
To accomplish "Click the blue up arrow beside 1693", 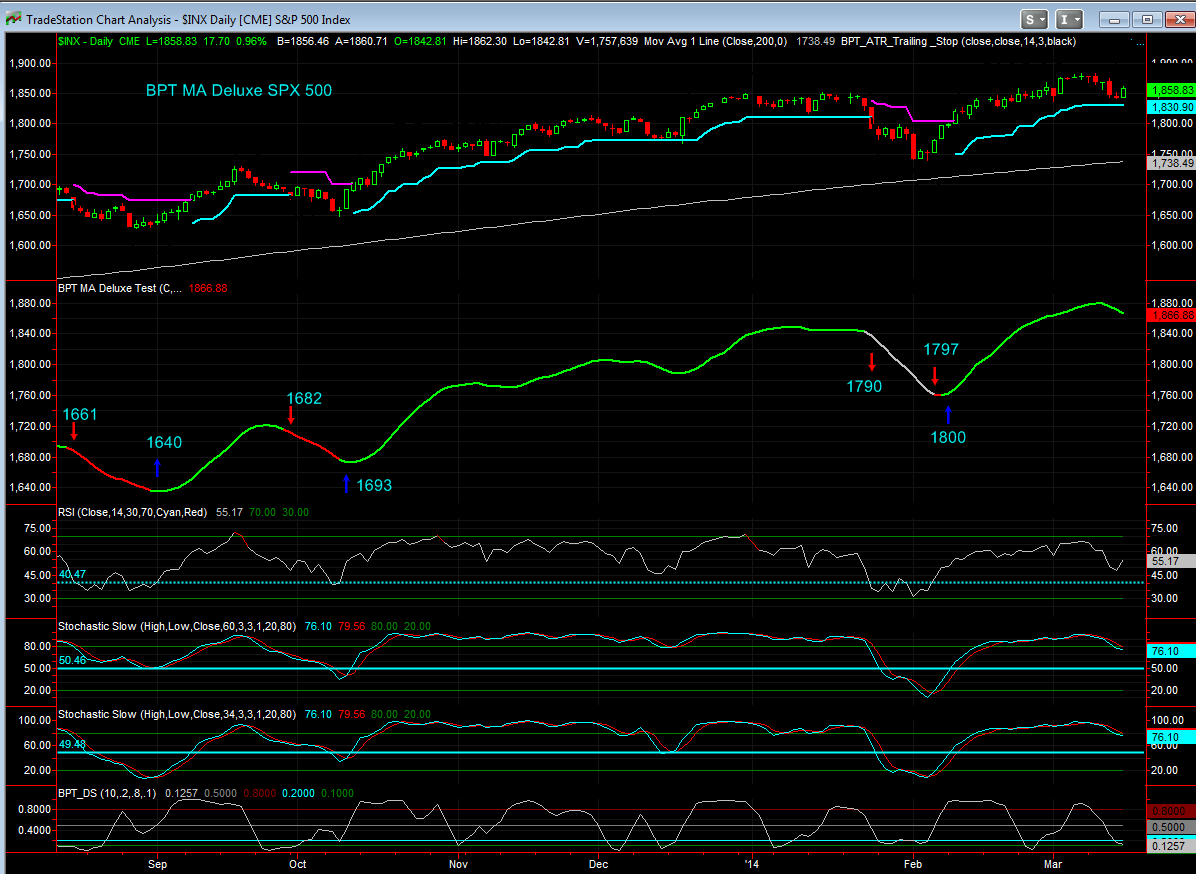I will 346,484.
